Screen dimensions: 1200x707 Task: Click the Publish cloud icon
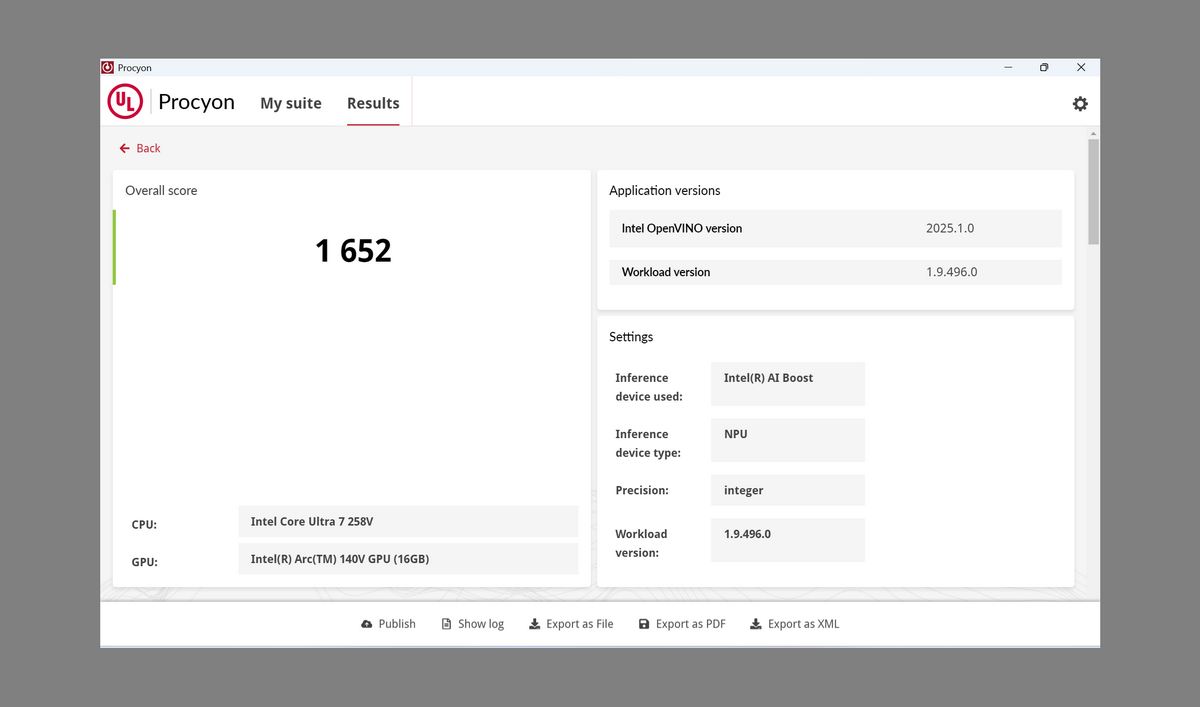pos(367,624)
